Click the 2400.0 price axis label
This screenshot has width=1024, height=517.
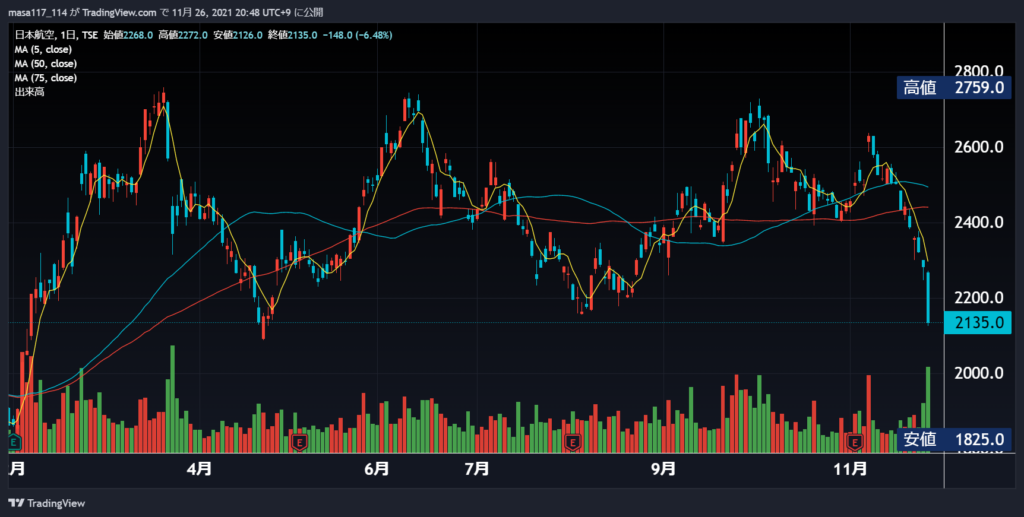pyautogui.click(x=979, y=223)
